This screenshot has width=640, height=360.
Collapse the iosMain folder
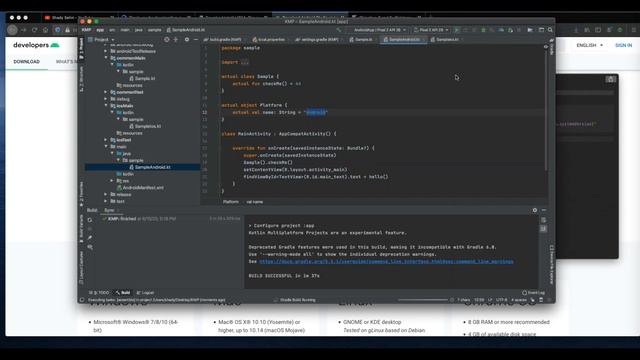tap(106, 106)
